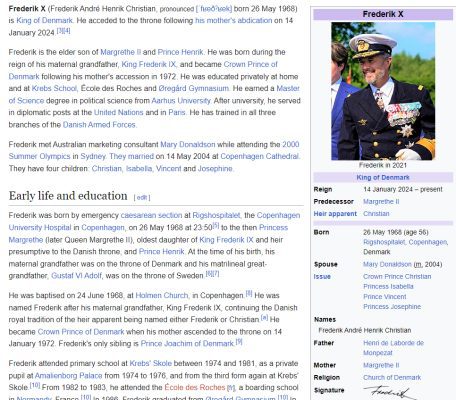Viewport: 456px width, 400px height.
Task: Click the King of Denmark infobox header link
Action: pyautogui.click(x=383, y=178)
